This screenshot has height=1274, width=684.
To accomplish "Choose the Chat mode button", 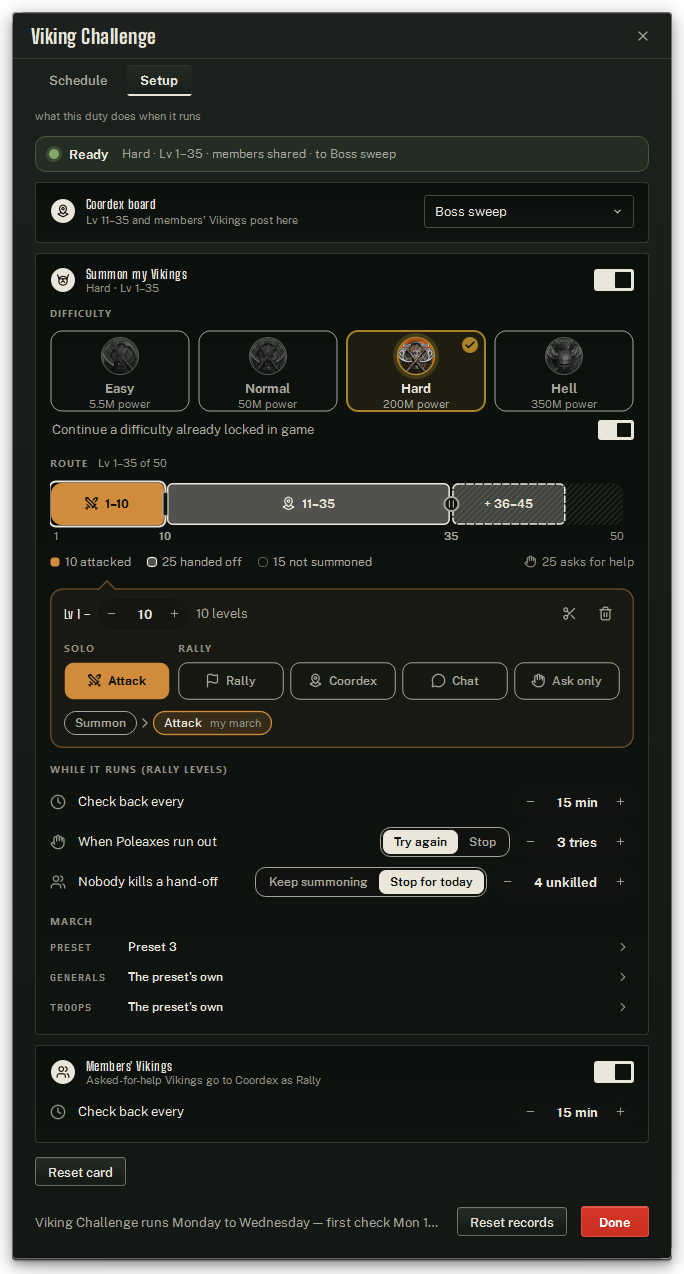I will click(455, 681).
